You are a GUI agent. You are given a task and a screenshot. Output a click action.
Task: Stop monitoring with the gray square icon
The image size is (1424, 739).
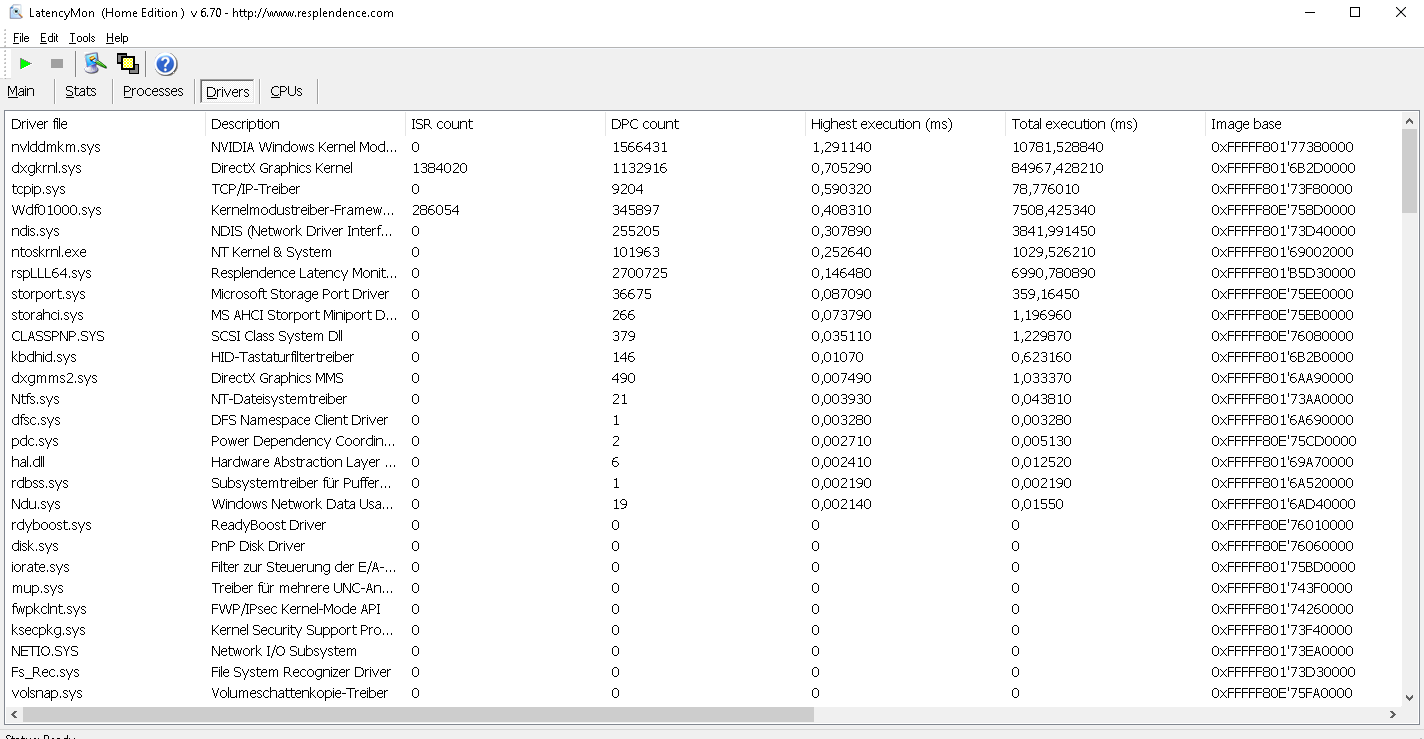tap(57, 64)
